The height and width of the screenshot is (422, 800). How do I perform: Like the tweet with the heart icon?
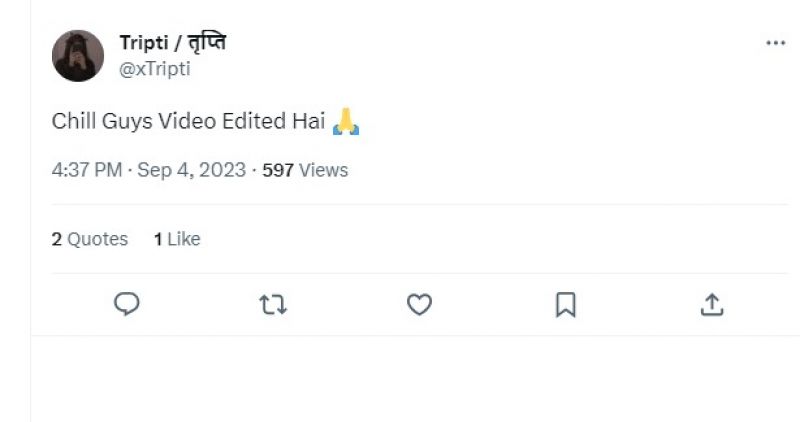pos(419,304)
